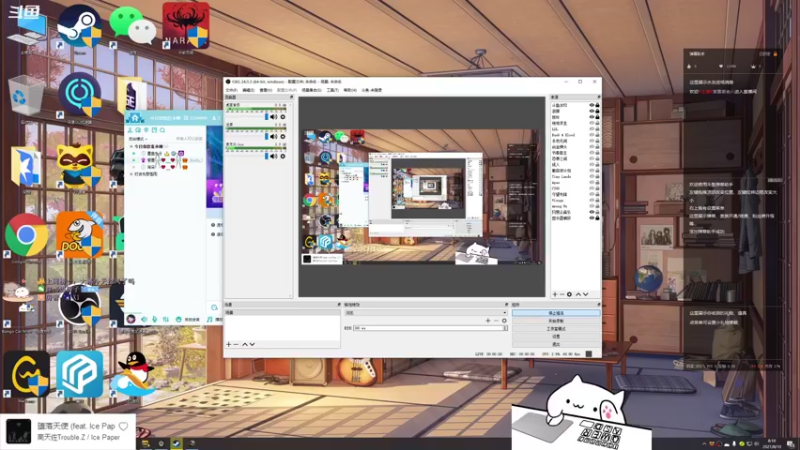Pop out the Audio Mixer panel

[x=291, y=97]
